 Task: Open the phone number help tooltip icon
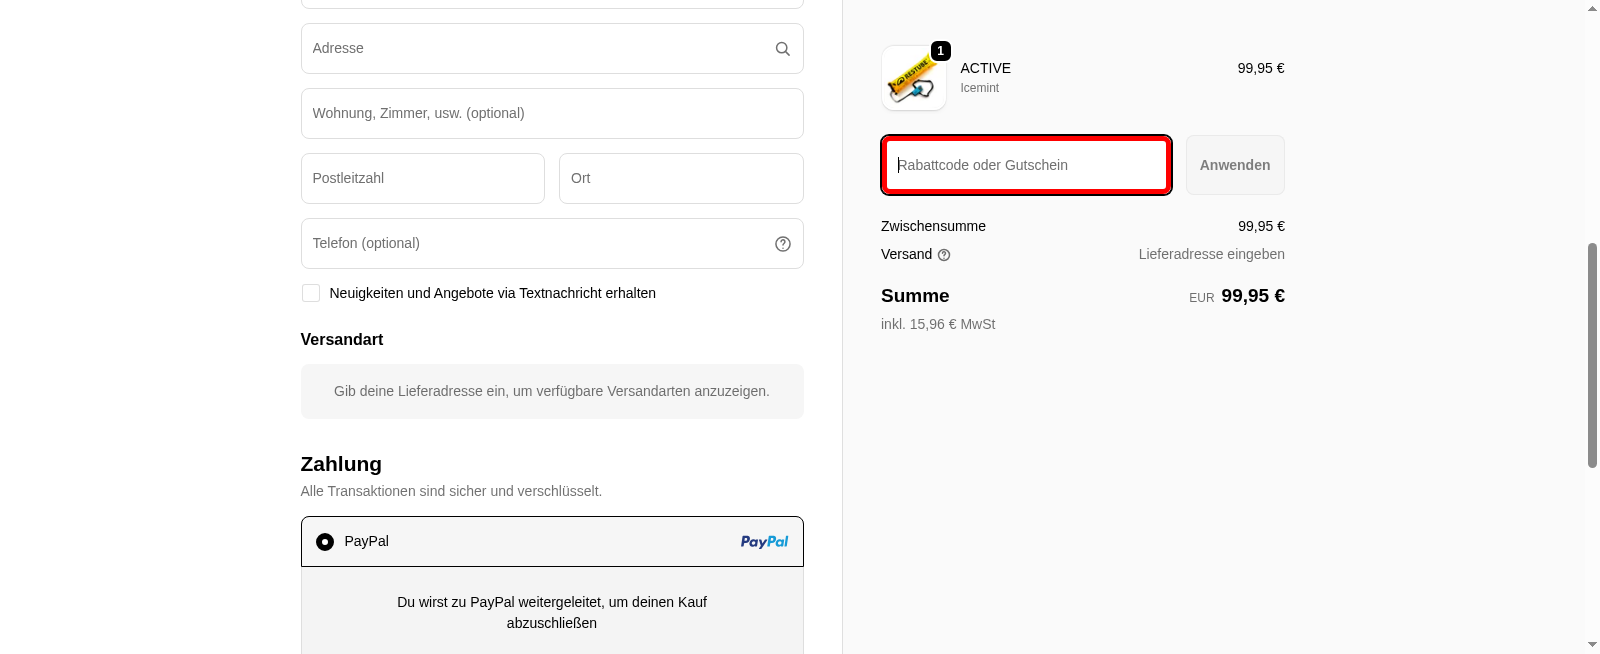[782, 243]
